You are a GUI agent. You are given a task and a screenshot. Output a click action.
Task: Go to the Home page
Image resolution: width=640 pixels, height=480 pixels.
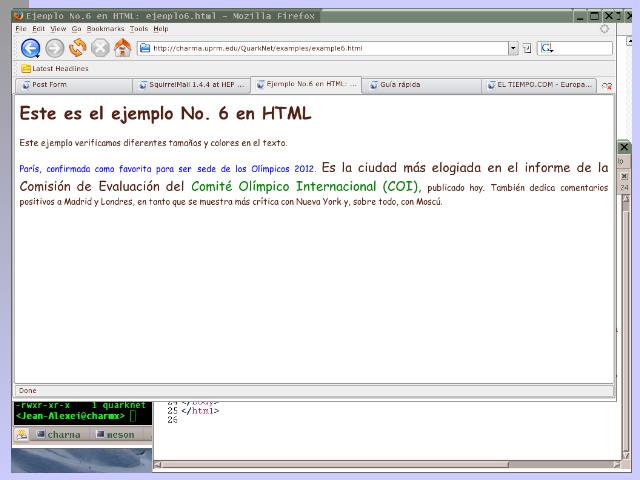pos(122,48)
